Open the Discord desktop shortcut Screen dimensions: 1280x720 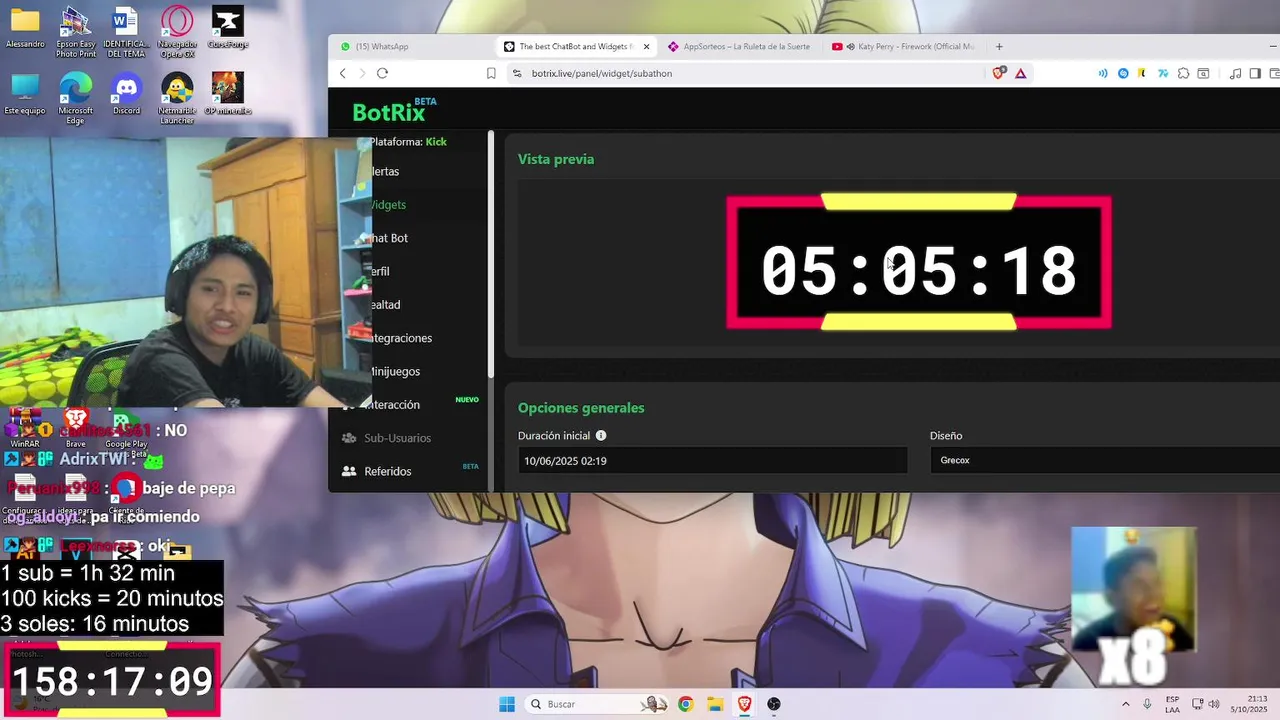127,94
